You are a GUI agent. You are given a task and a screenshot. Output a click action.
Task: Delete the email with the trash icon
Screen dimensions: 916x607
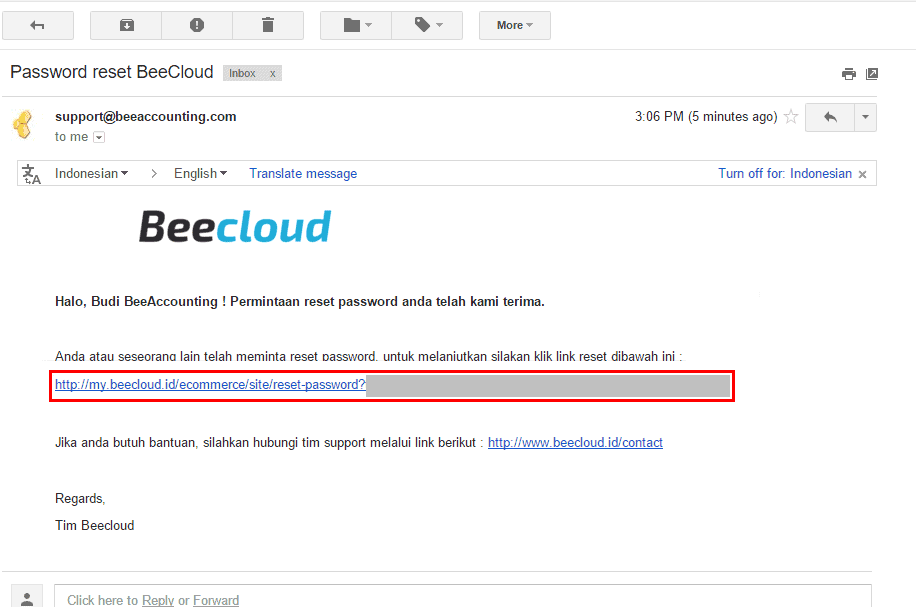(x=268, y=25)
